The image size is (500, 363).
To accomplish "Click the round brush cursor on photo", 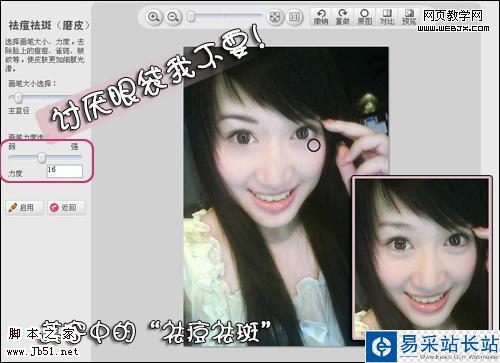I will pos(313,145).
